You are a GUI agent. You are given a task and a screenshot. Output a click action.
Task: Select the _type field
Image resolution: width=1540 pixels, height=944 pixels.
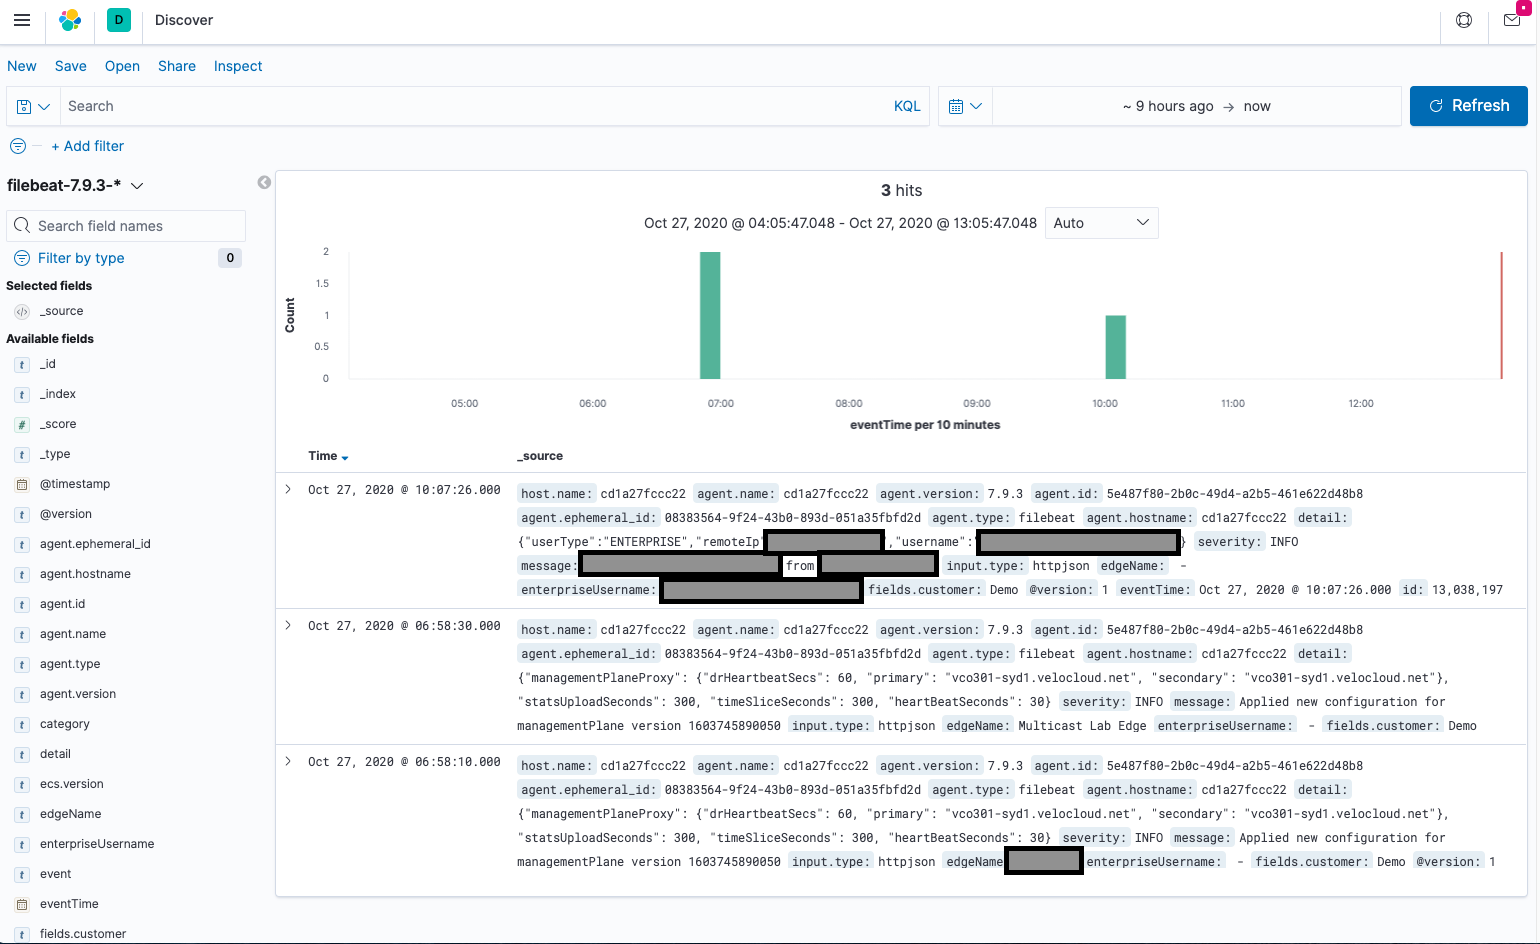click(x=55, y=454)
